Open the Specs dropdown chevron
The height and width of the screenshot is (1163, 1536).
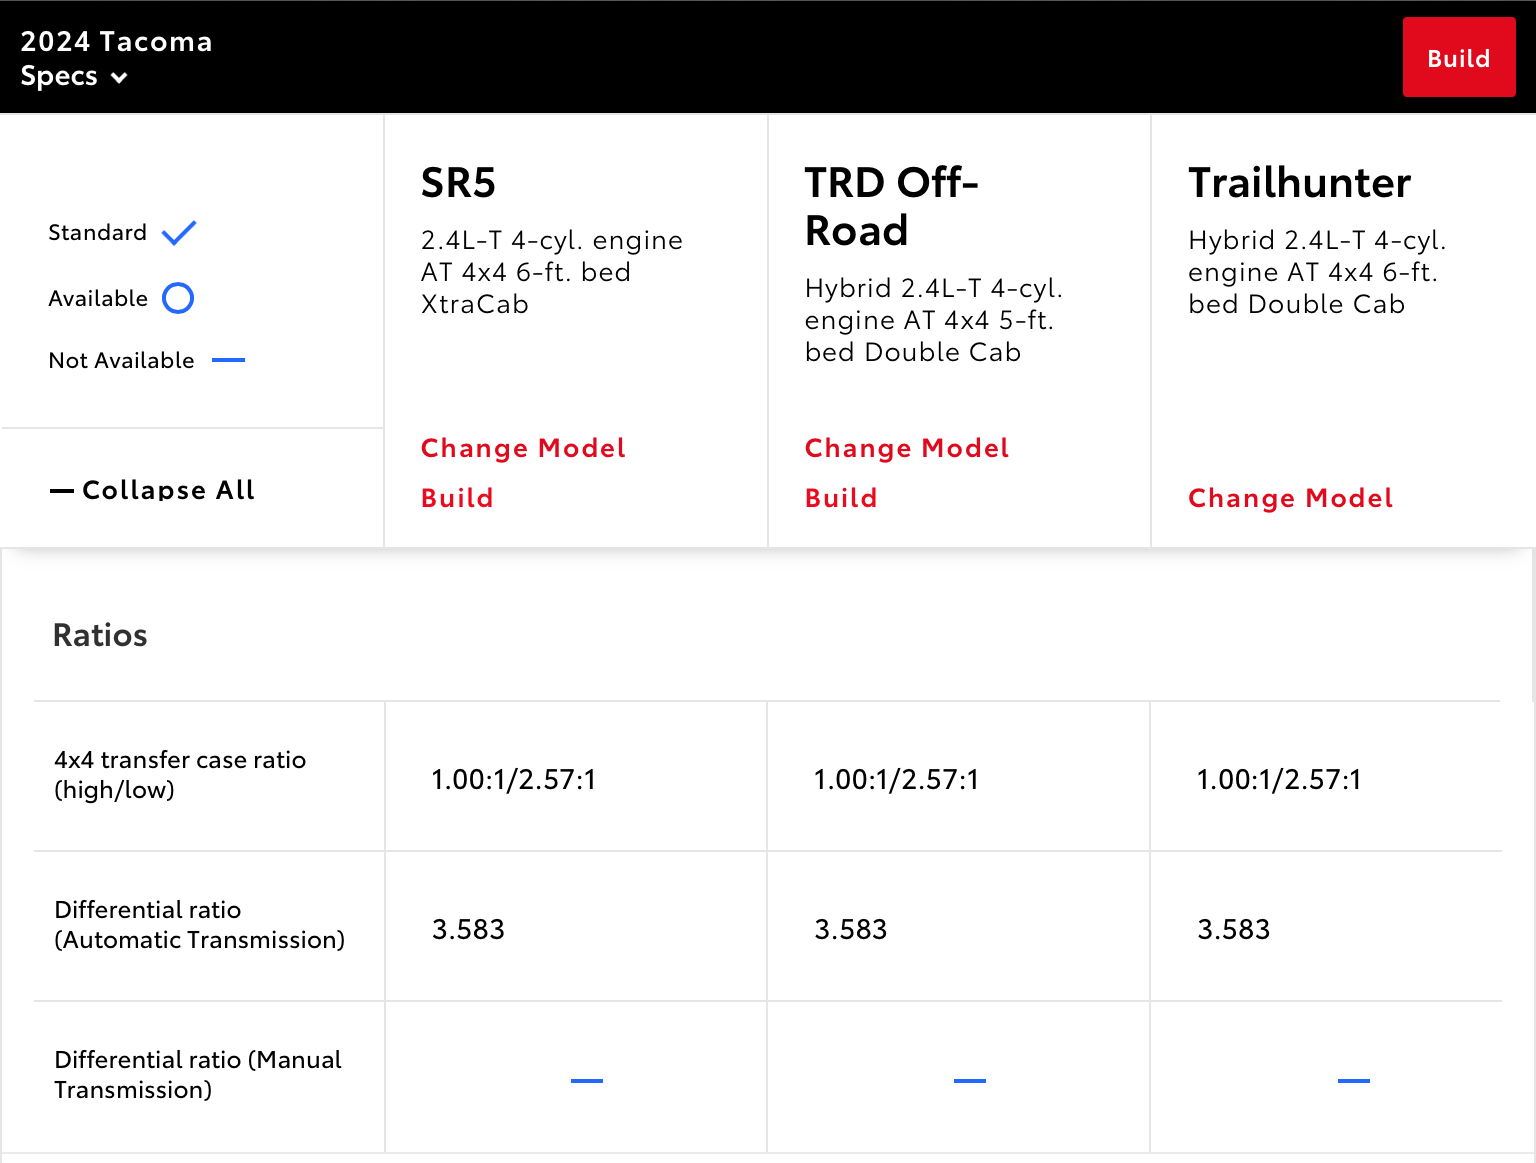[x=119, y=77]
